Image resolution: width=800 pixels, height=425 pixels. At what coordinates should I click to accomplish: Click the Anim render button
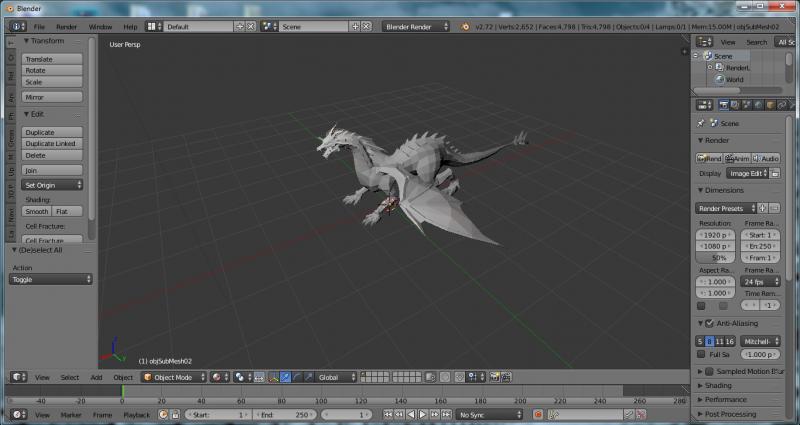click(737, 158)
